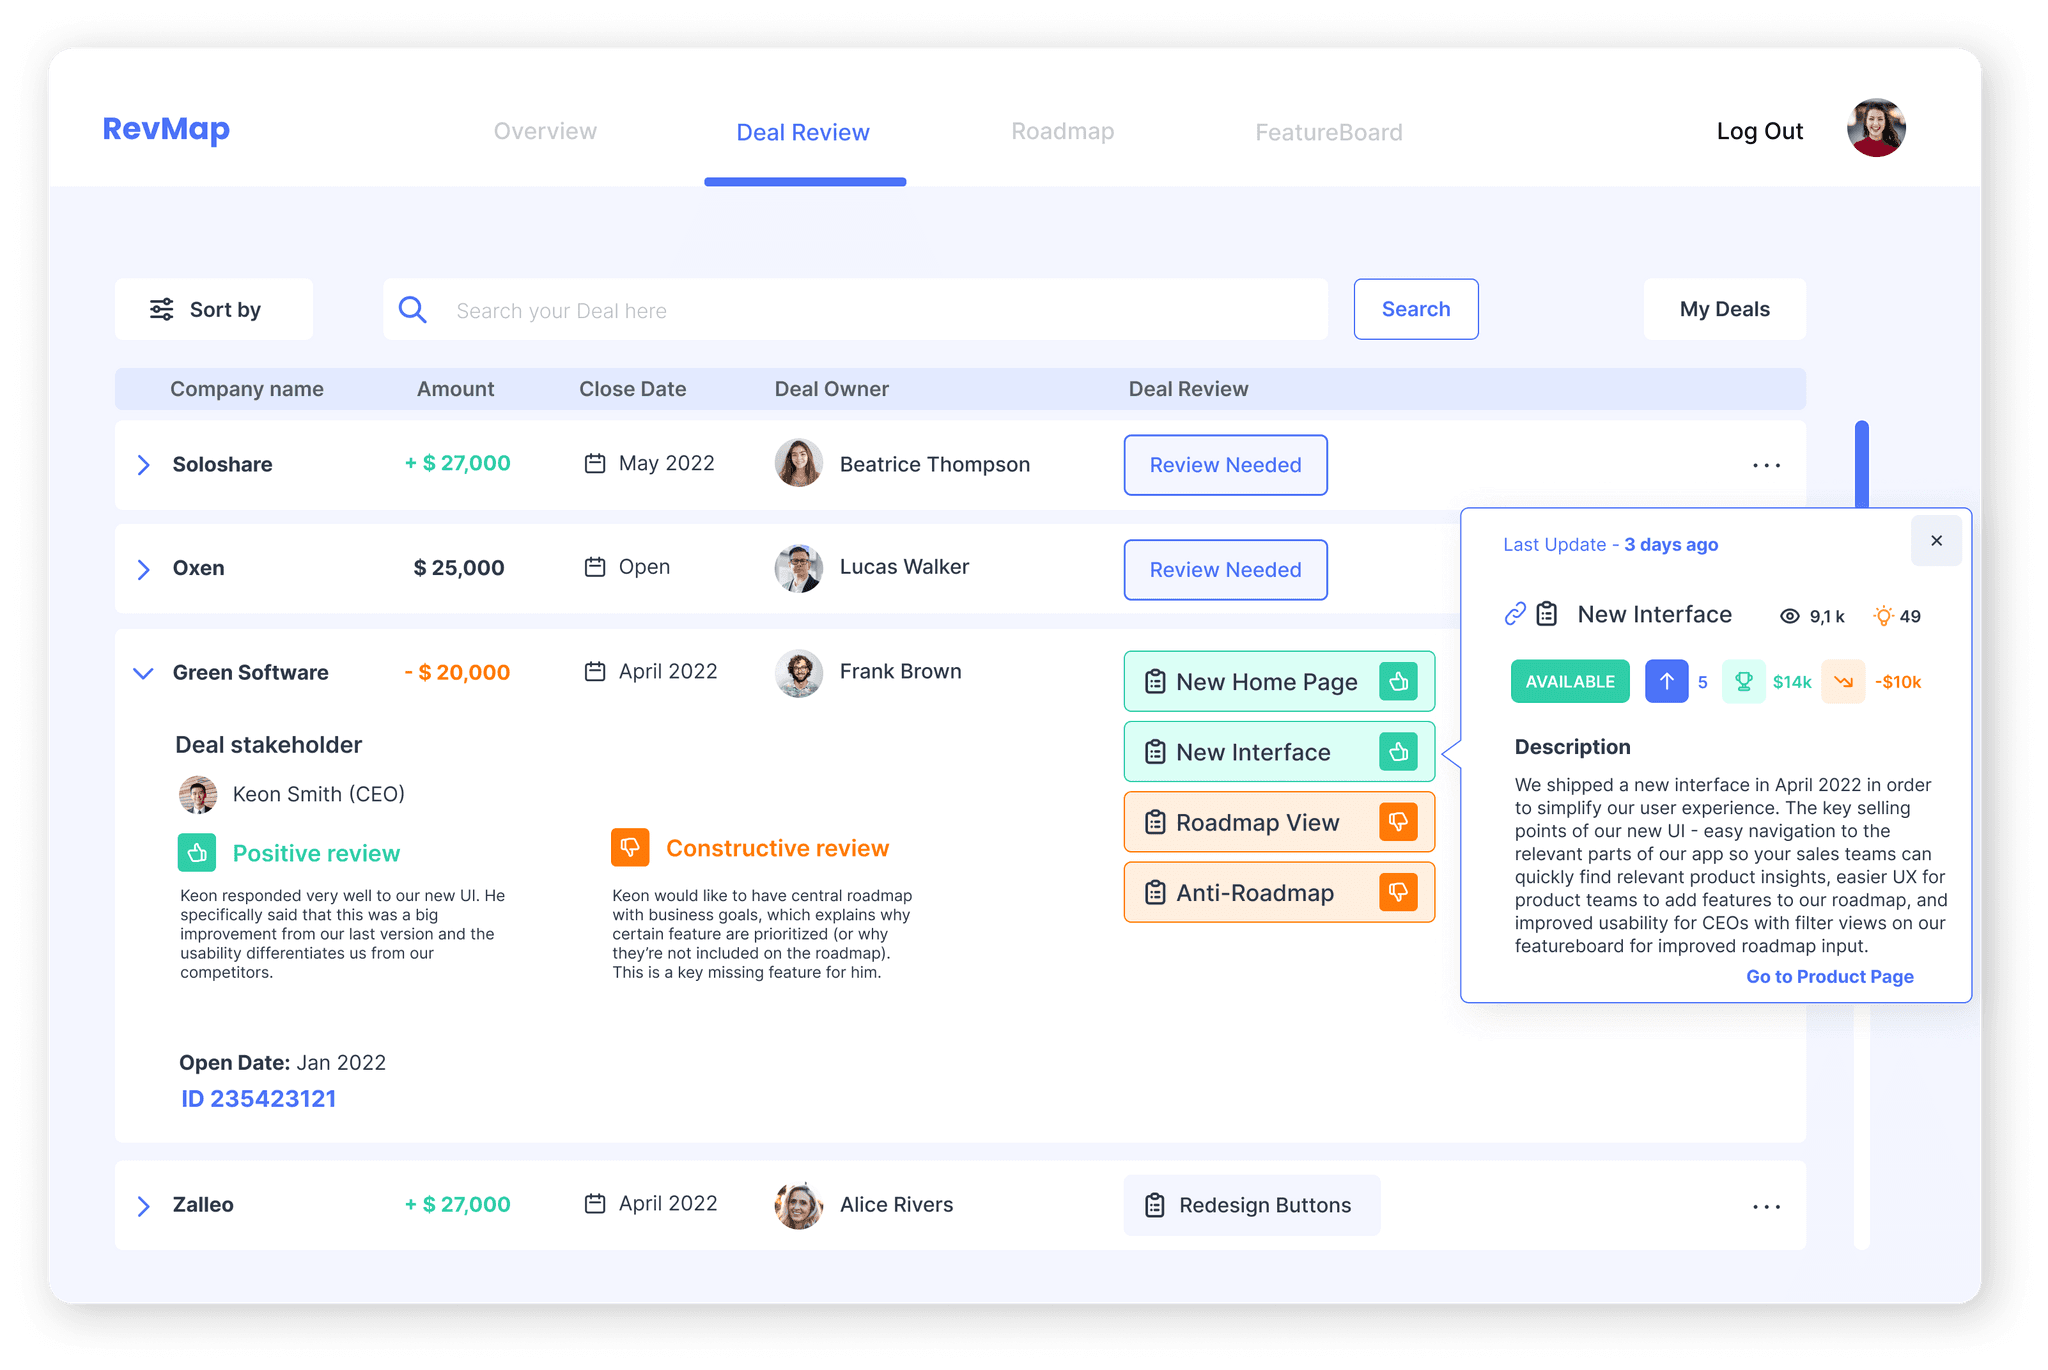Viewport: 2048px width, 1370px height.
Task: Click the blue upvote arrow icon
Action: coord(1666,682)
